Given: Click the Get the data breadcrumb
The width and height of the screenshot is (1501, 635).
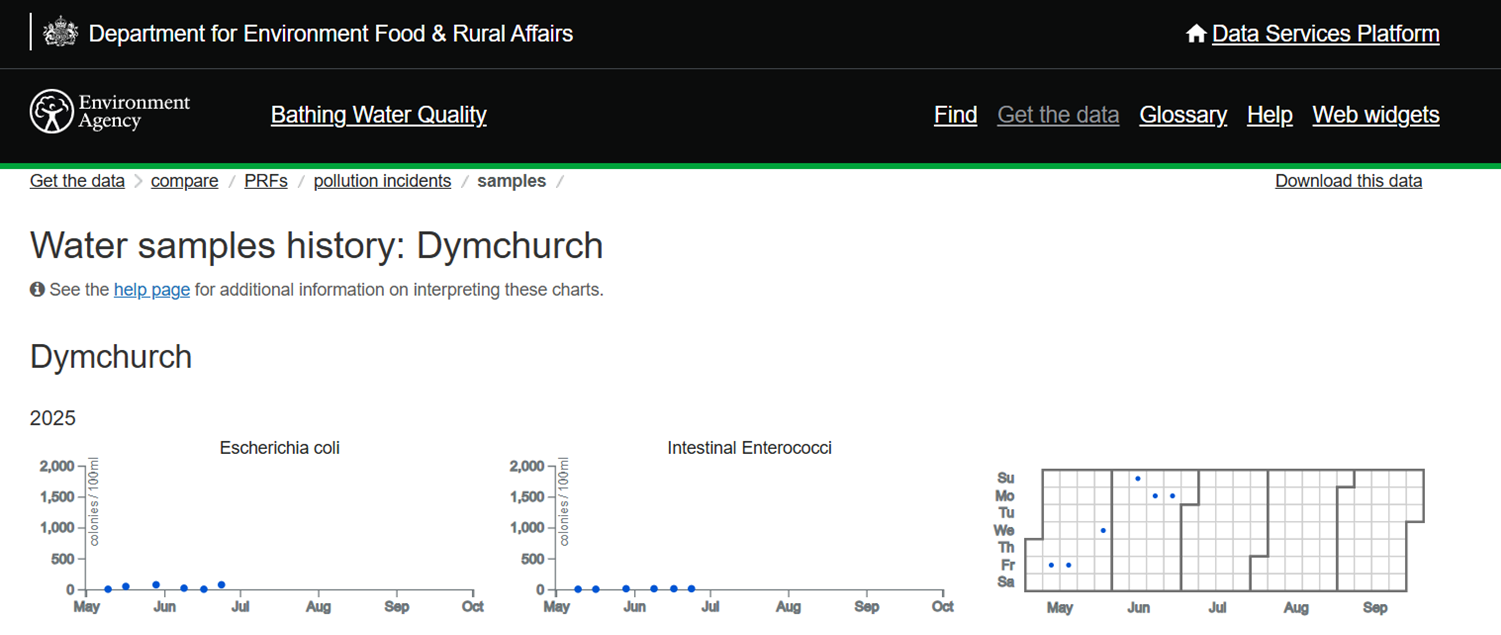Looking at the screenshot, I should coord(77,181).
